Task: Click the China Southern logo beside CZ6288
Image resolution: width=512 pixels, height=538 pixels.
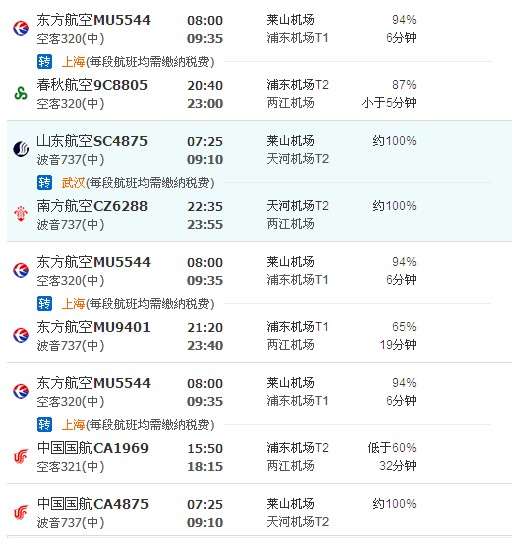Action: coord(21,214)
